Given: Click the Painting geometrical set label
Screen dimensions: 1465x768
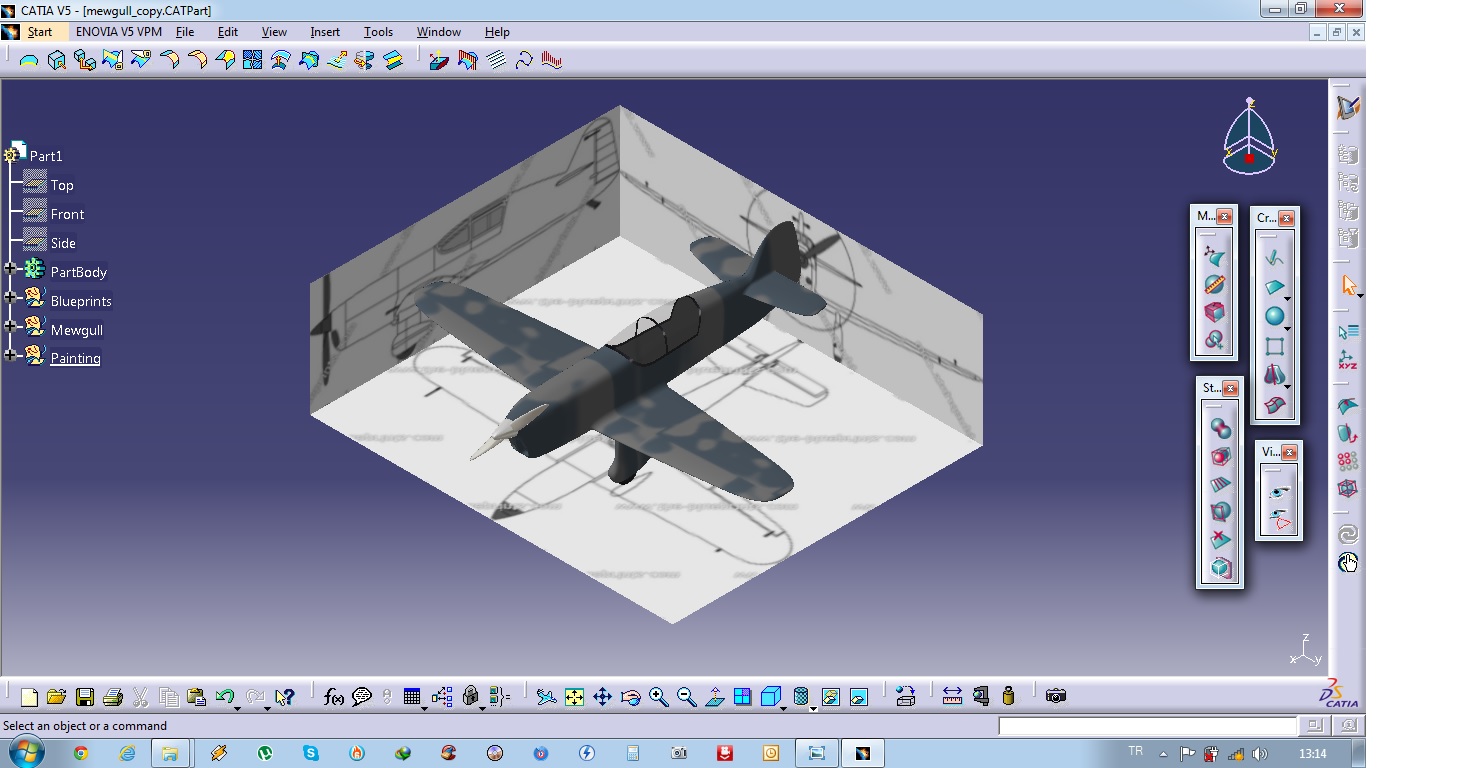Looking at the screenshot, I should (x=75, y=358).
